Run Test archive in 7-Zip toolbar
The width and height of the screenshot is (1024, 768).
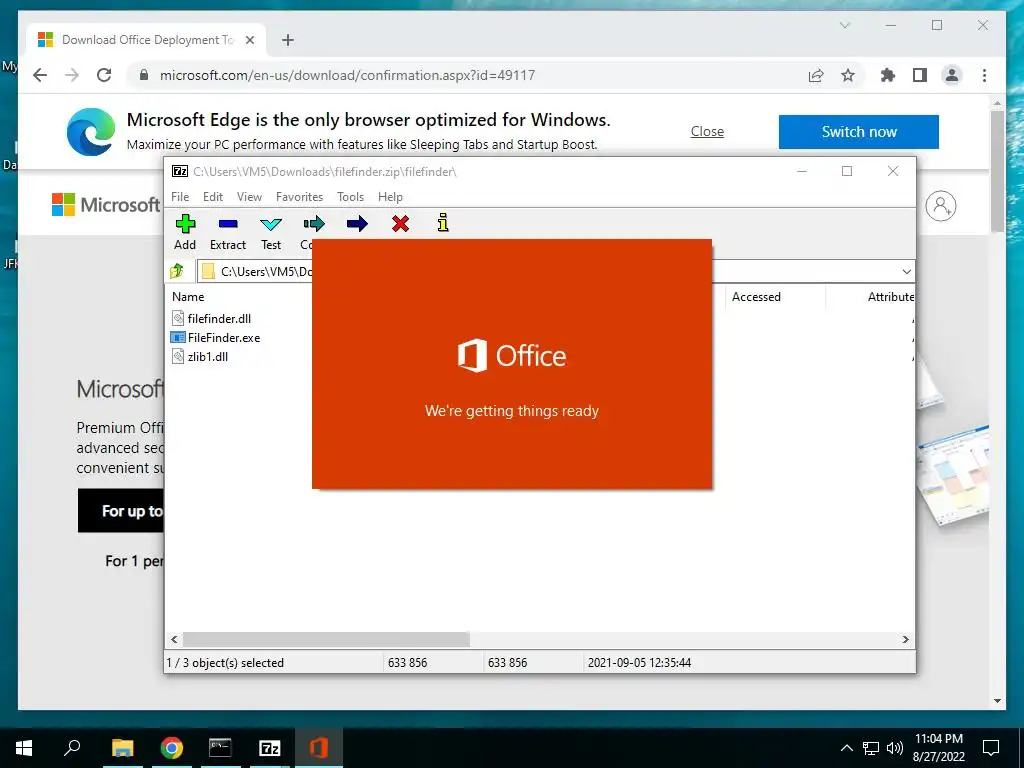coord(270,224)
